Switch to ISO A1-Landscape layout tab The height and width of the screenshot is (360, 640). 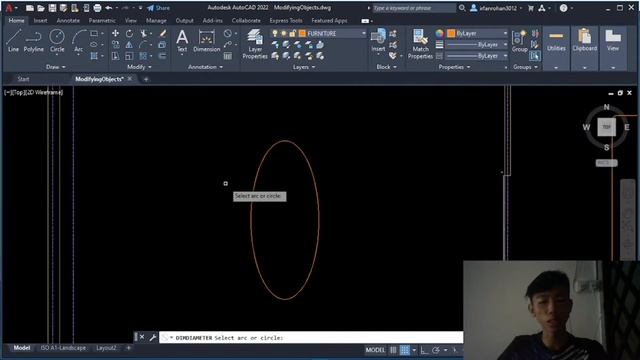click(63, 348)
